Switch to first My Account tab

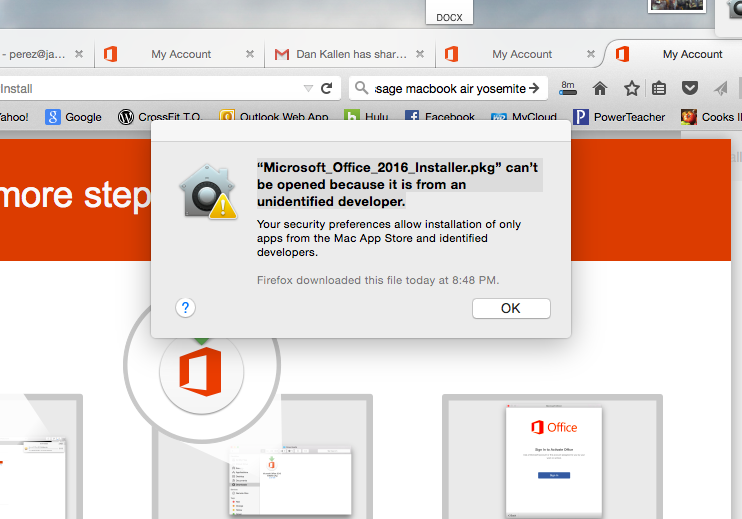[x=181, y=54]
